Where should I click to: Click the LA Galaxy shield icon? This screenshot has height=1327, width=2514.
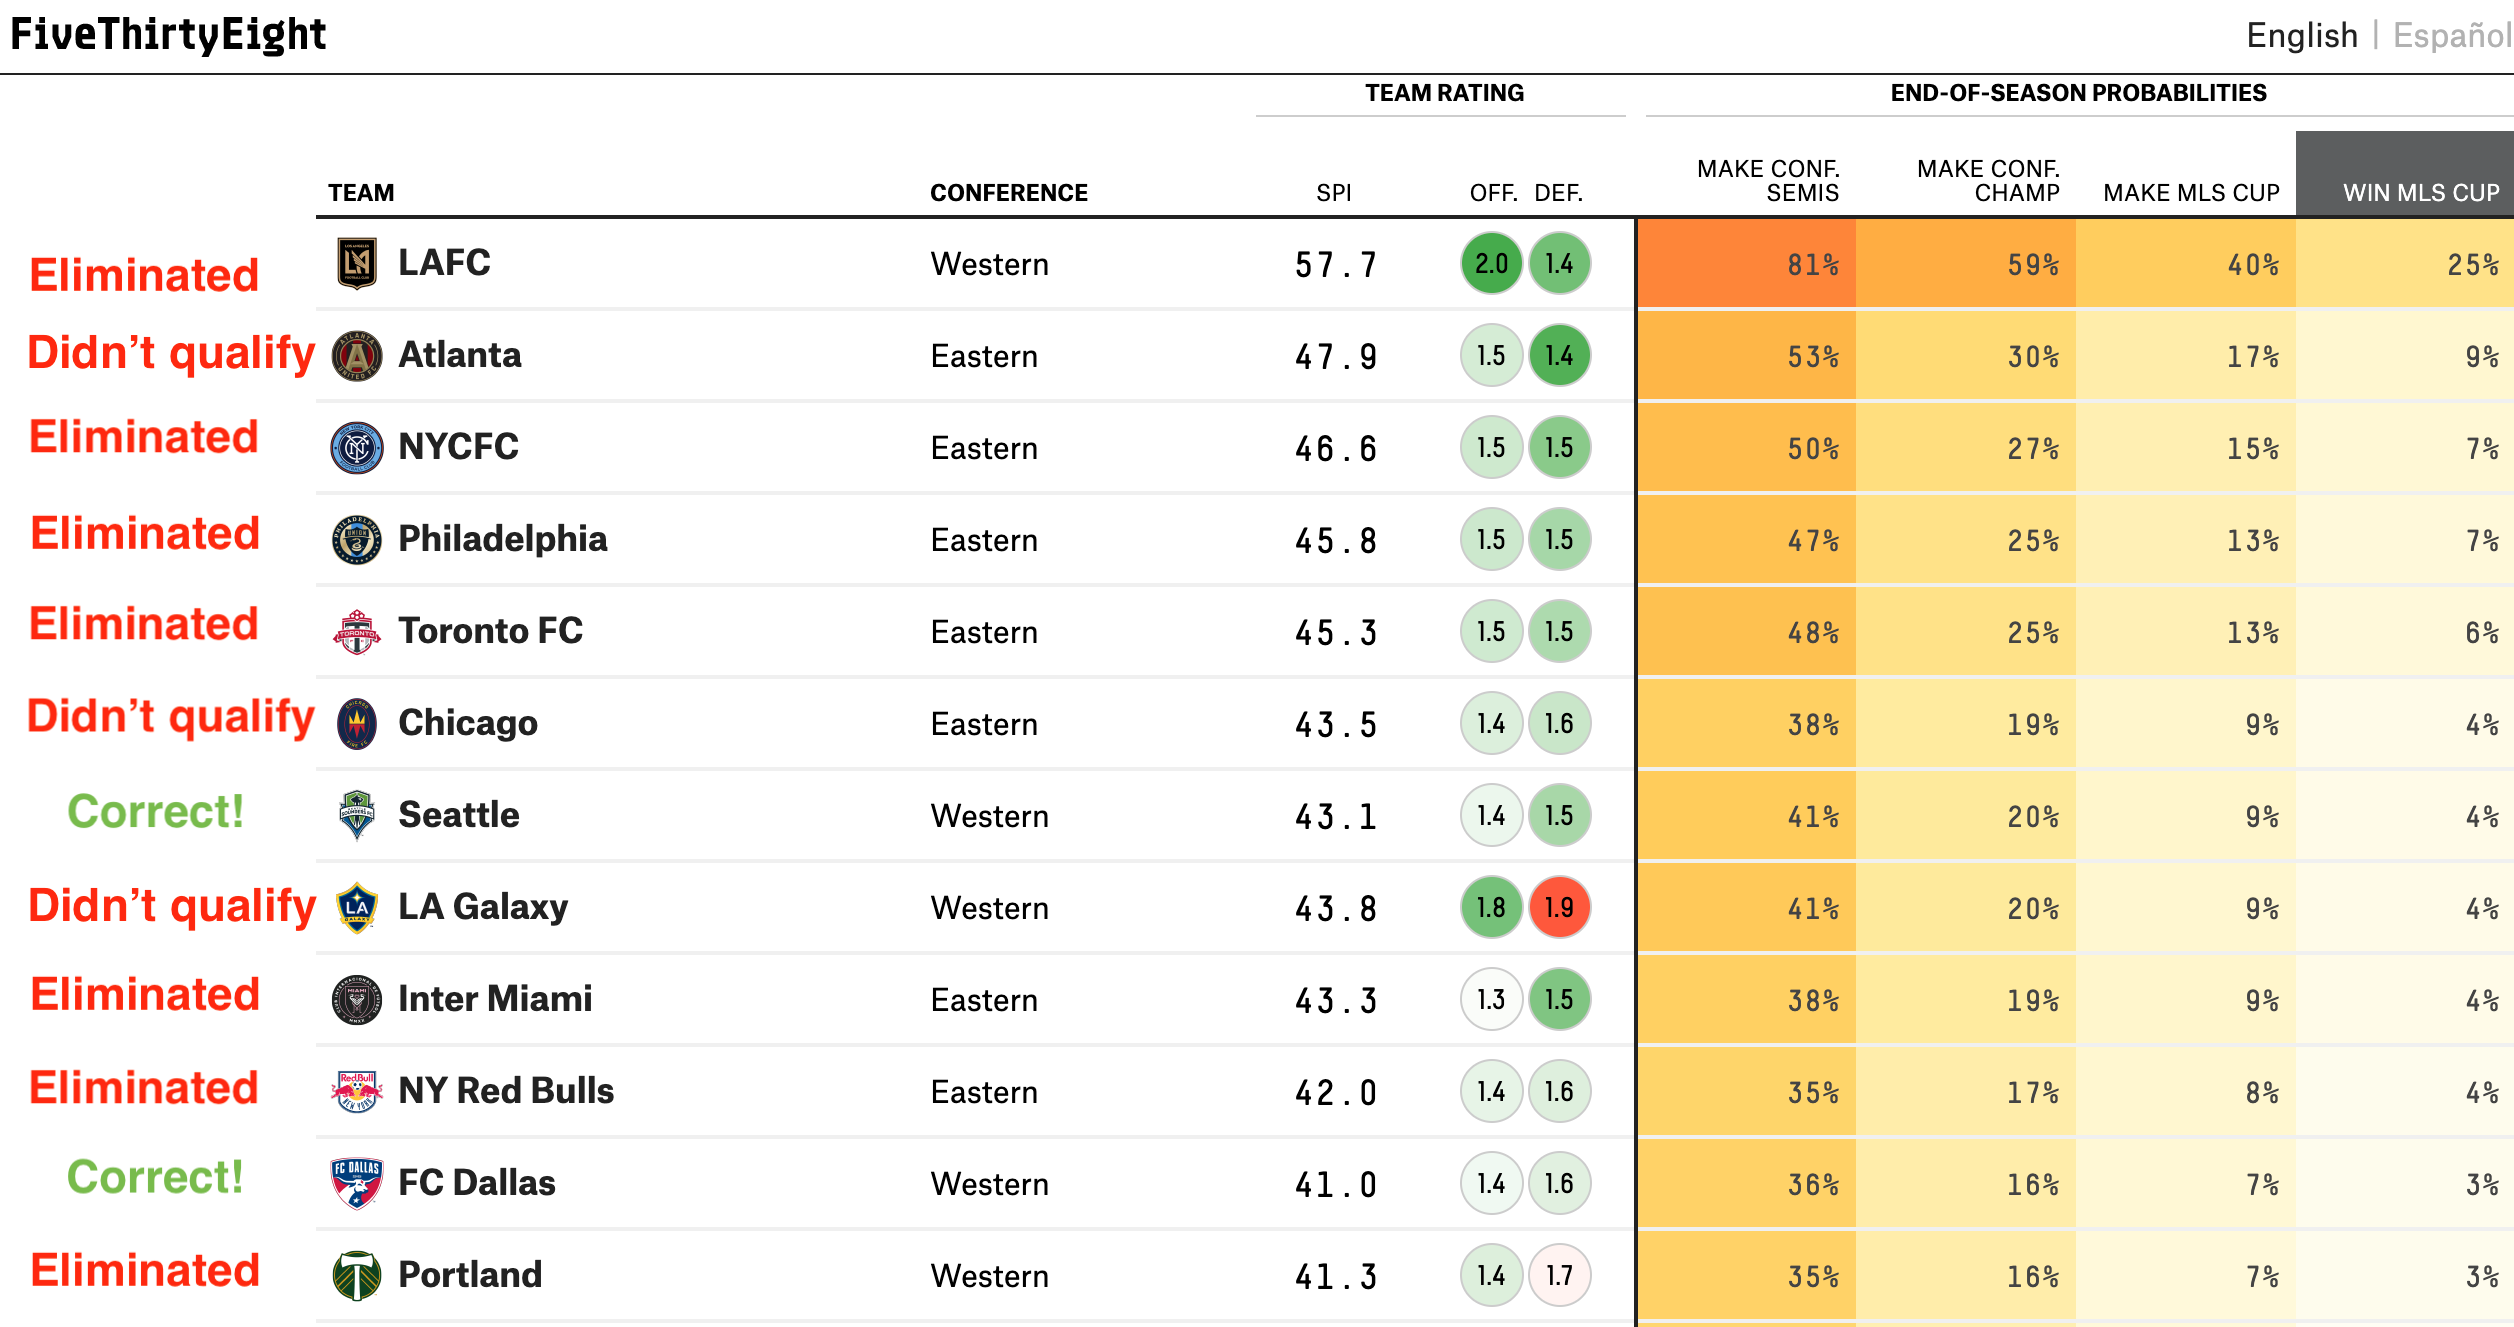coord(357,908)
